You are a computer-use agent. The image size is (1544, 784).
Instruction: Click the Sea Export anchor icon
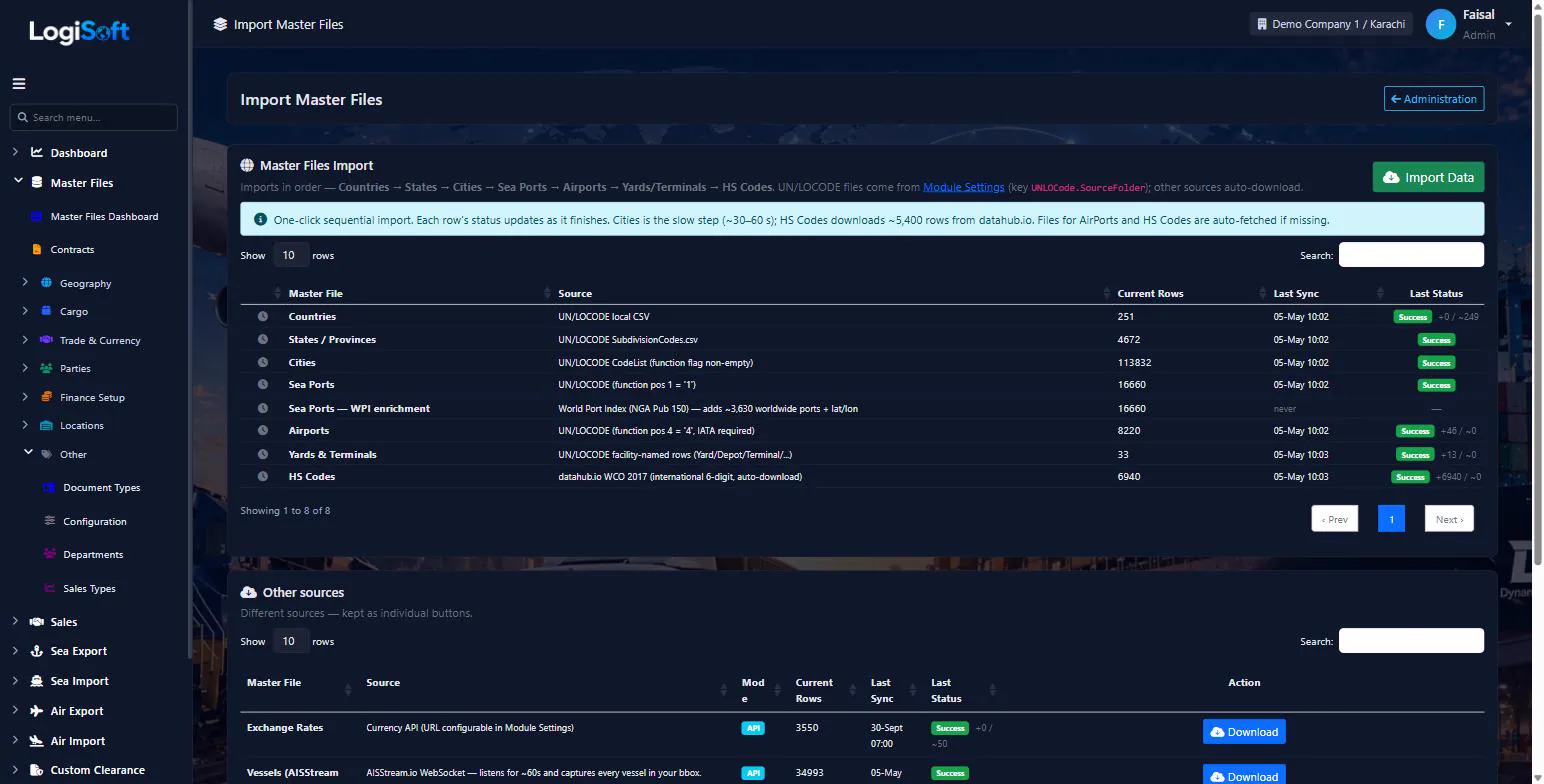[x=37, y=651]
